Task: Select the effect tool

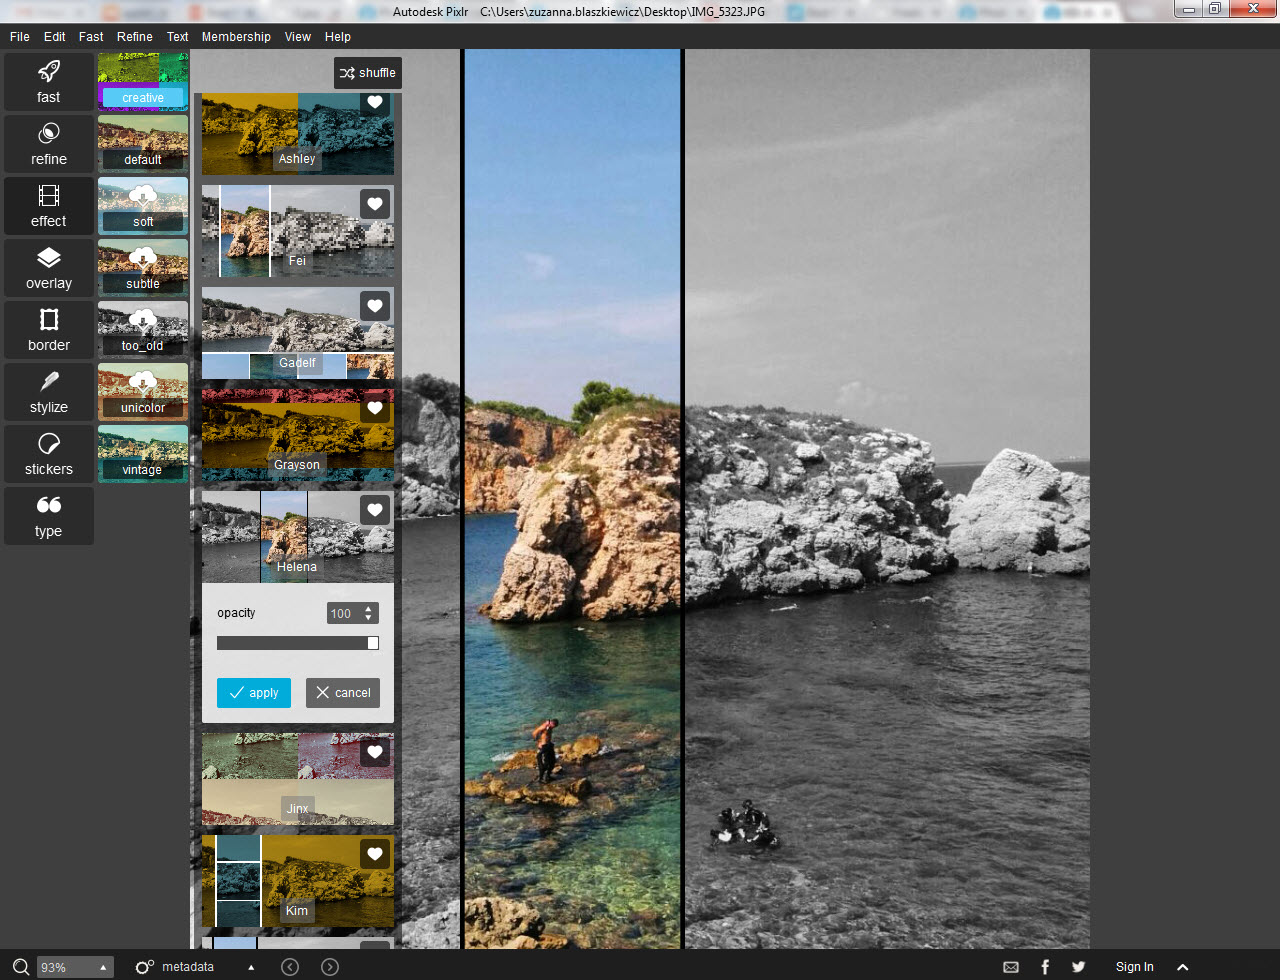Action: click(x=48, y=205)
